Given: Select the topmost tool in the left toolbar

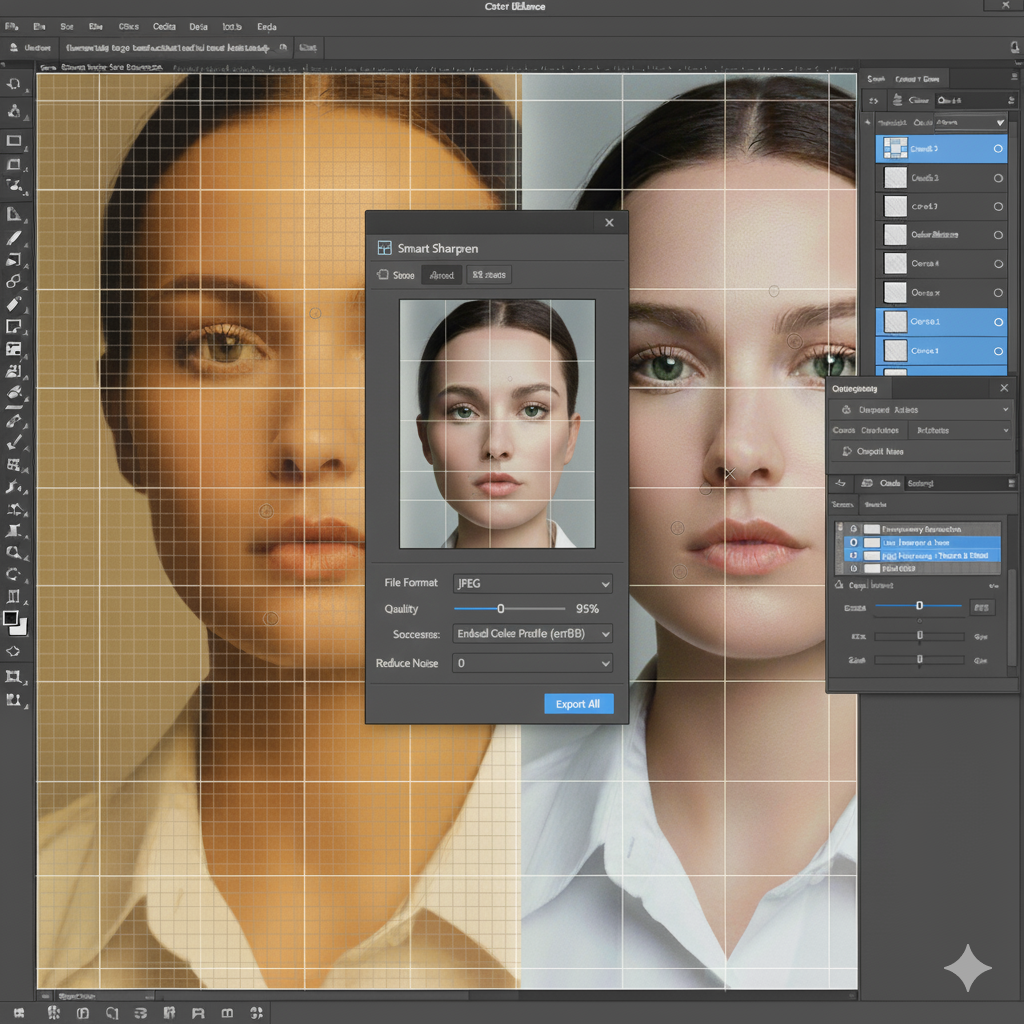Looking at the screenshot, I should [14, 85].
